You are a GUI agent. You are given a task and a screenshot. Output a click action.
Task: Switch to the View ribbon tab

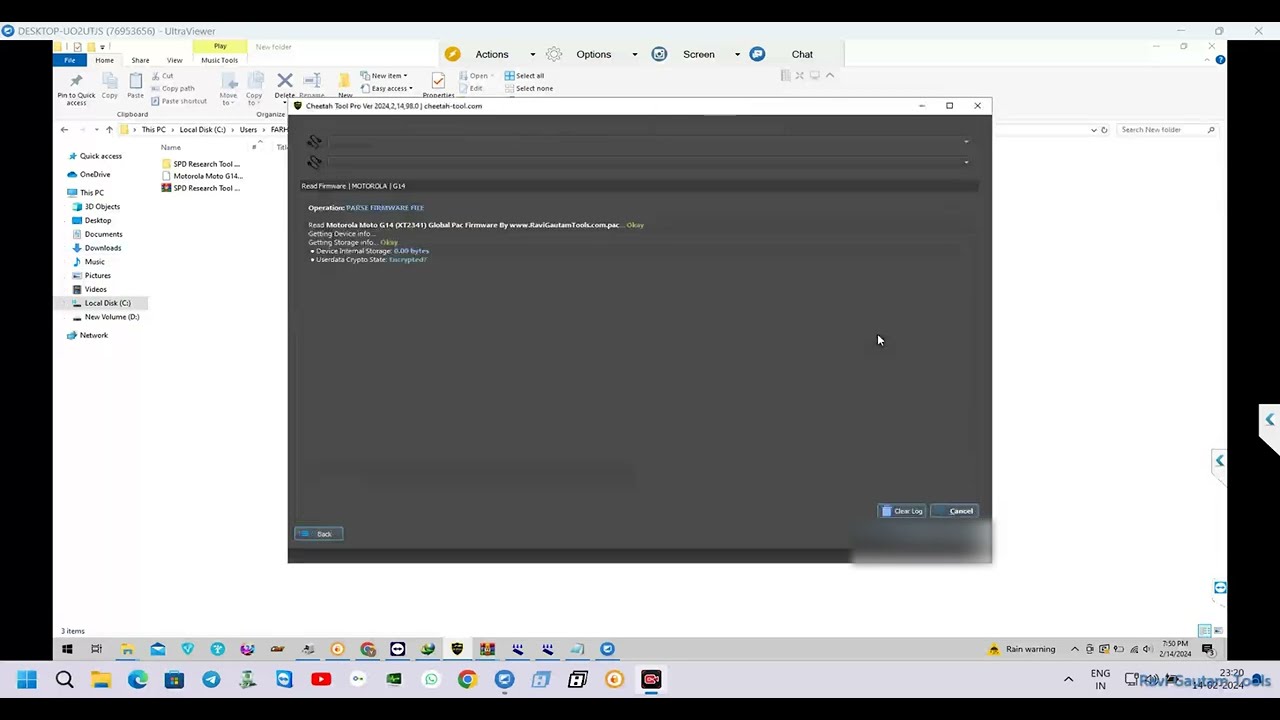click(x=174, y=60)
